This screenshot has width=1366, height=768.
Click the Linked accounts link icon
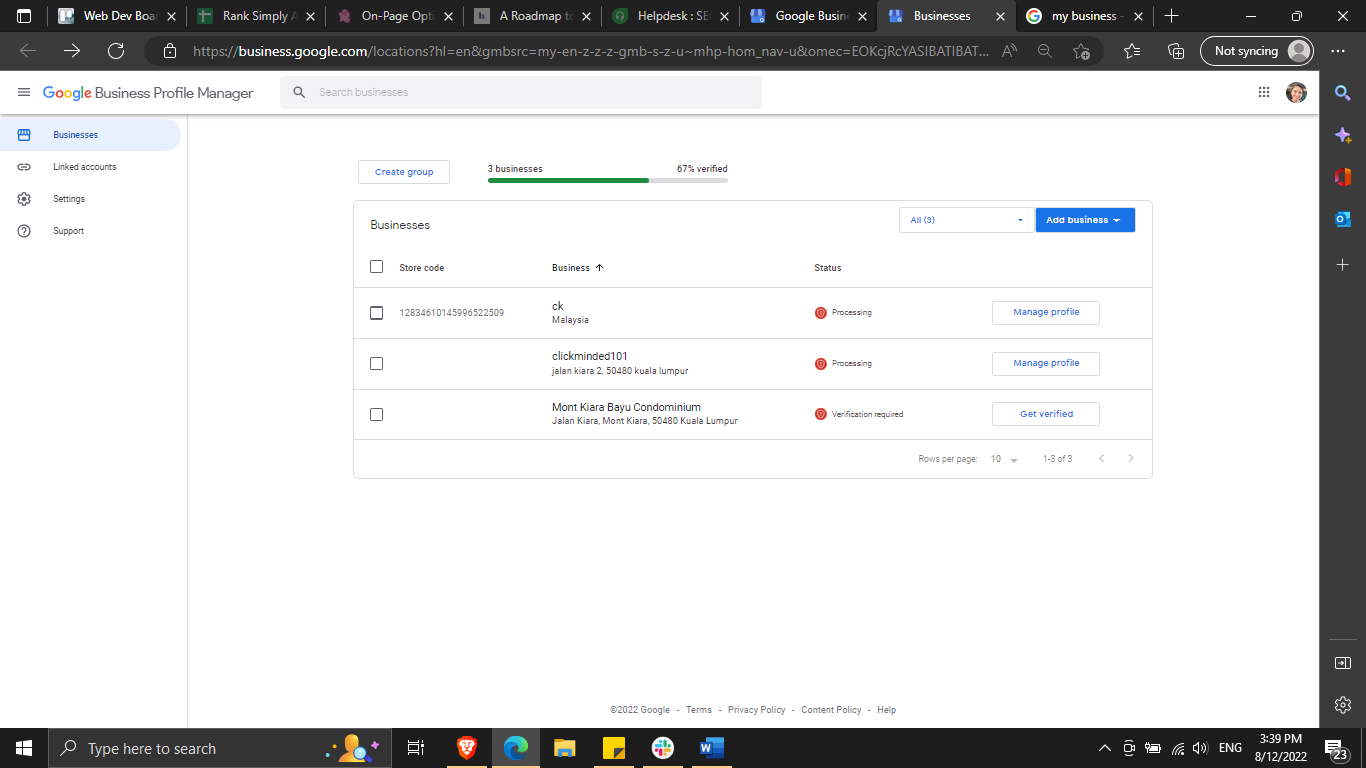pos(24,167)
